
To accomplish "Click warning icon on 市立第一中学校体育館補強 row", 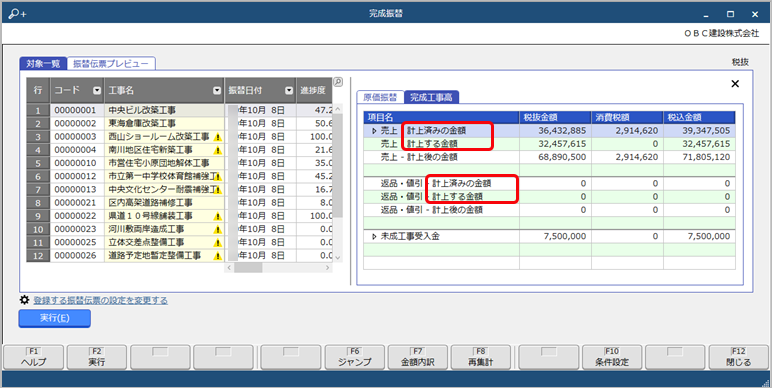I will (218, 177).
